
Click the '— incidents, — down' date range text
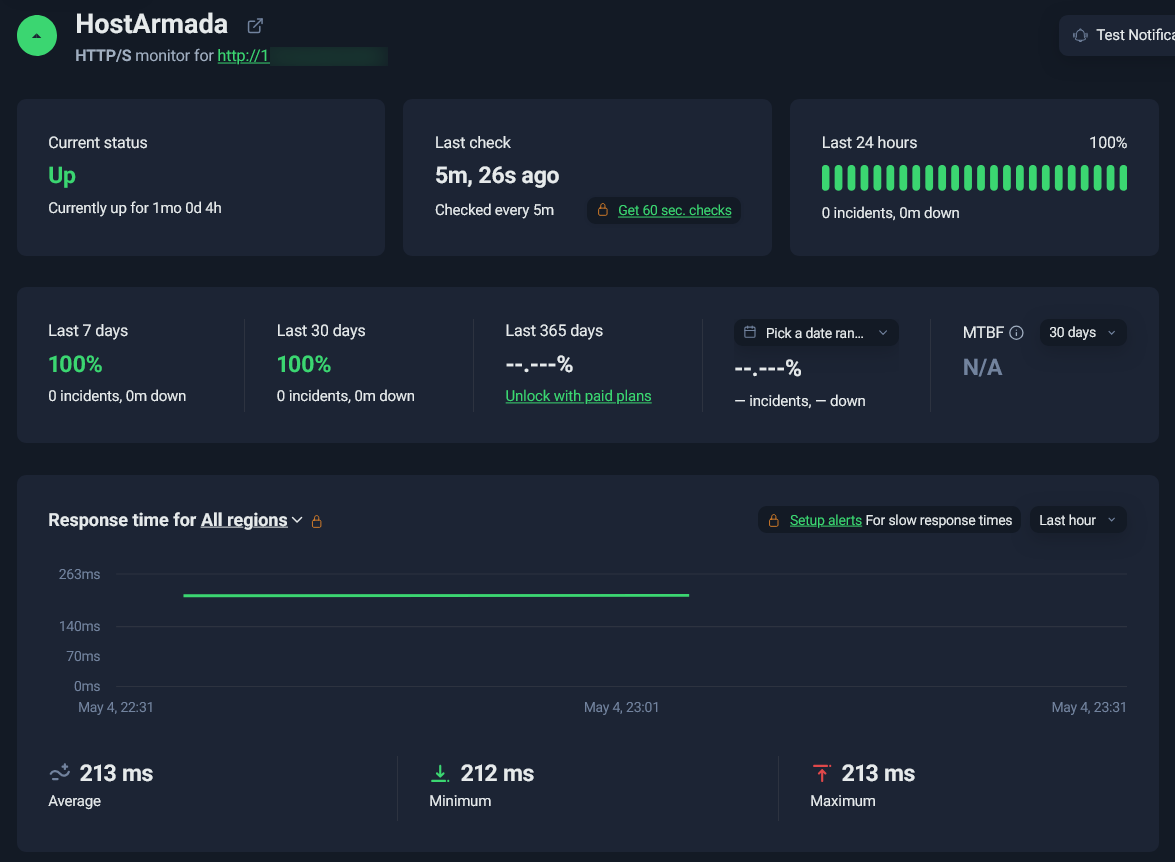800,401
